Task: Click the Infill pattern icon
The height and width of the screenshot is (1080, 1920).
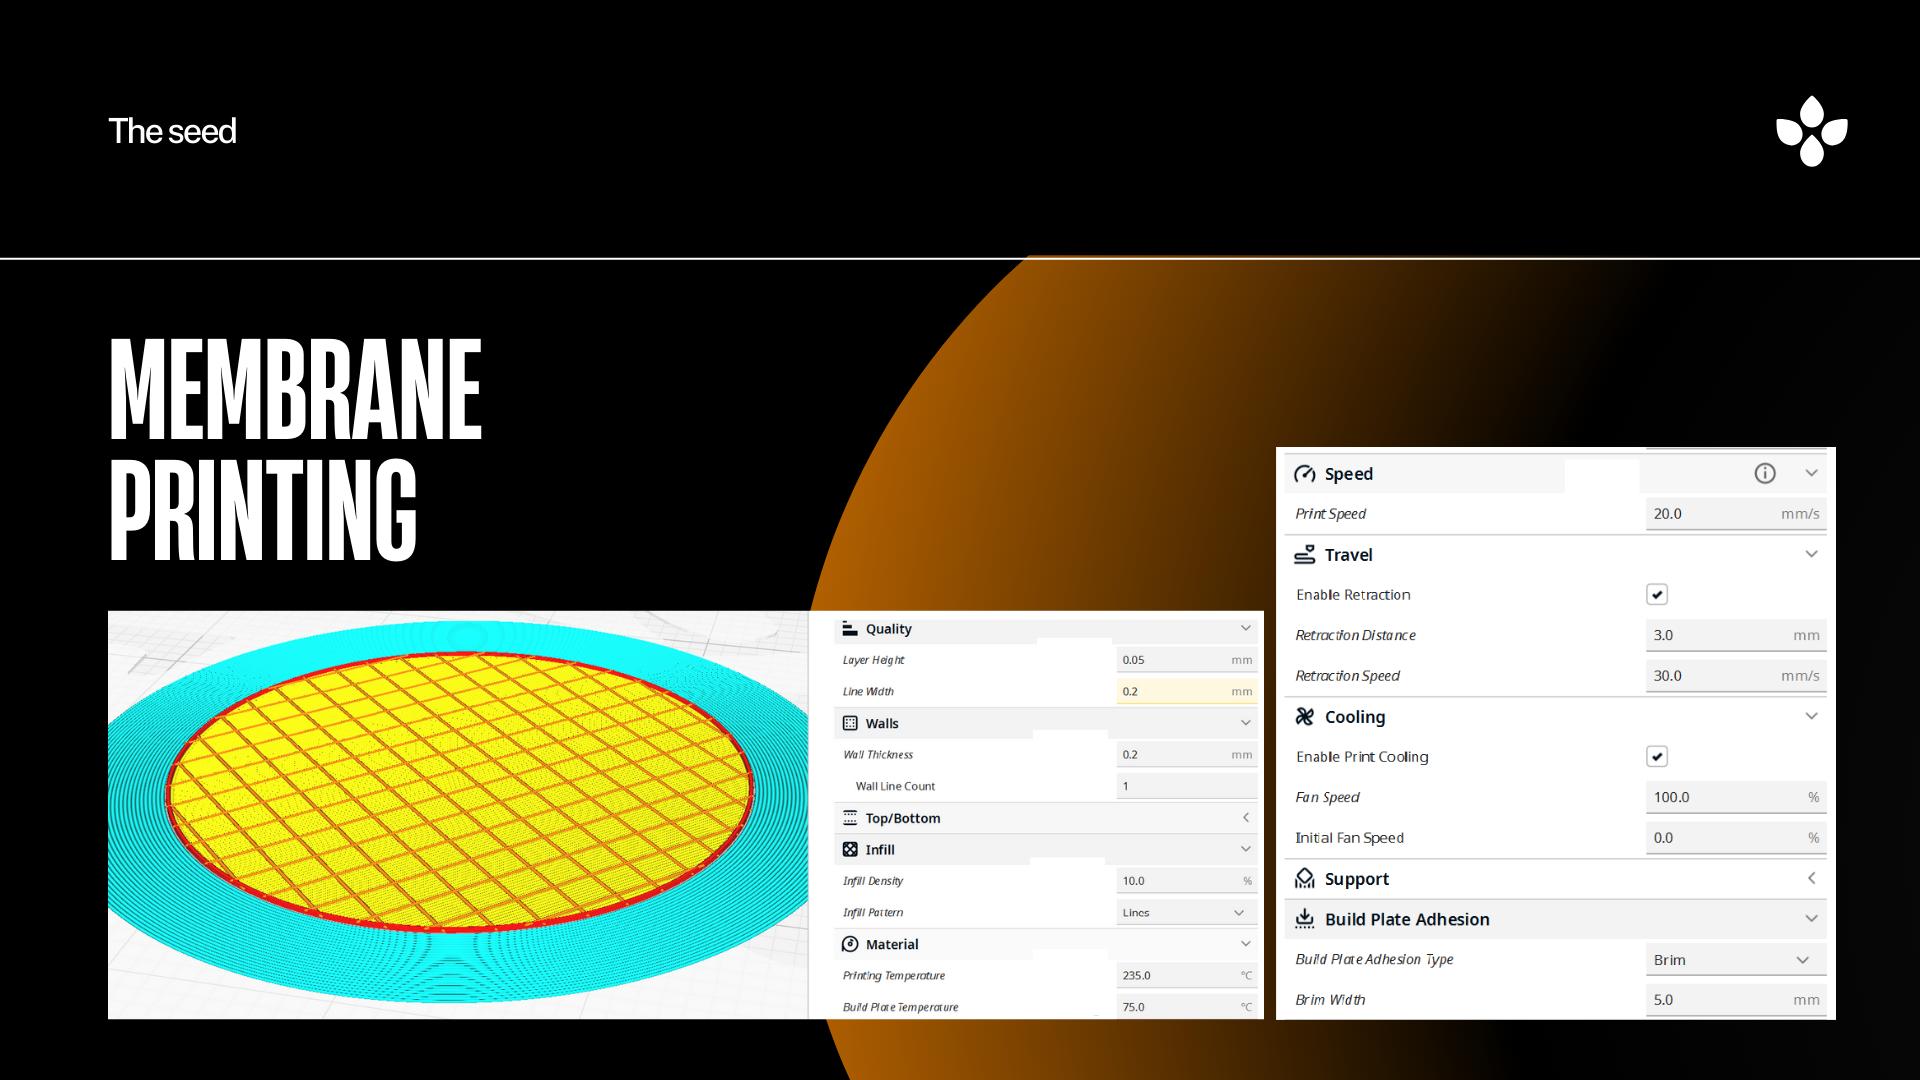Action: point(850,849)
